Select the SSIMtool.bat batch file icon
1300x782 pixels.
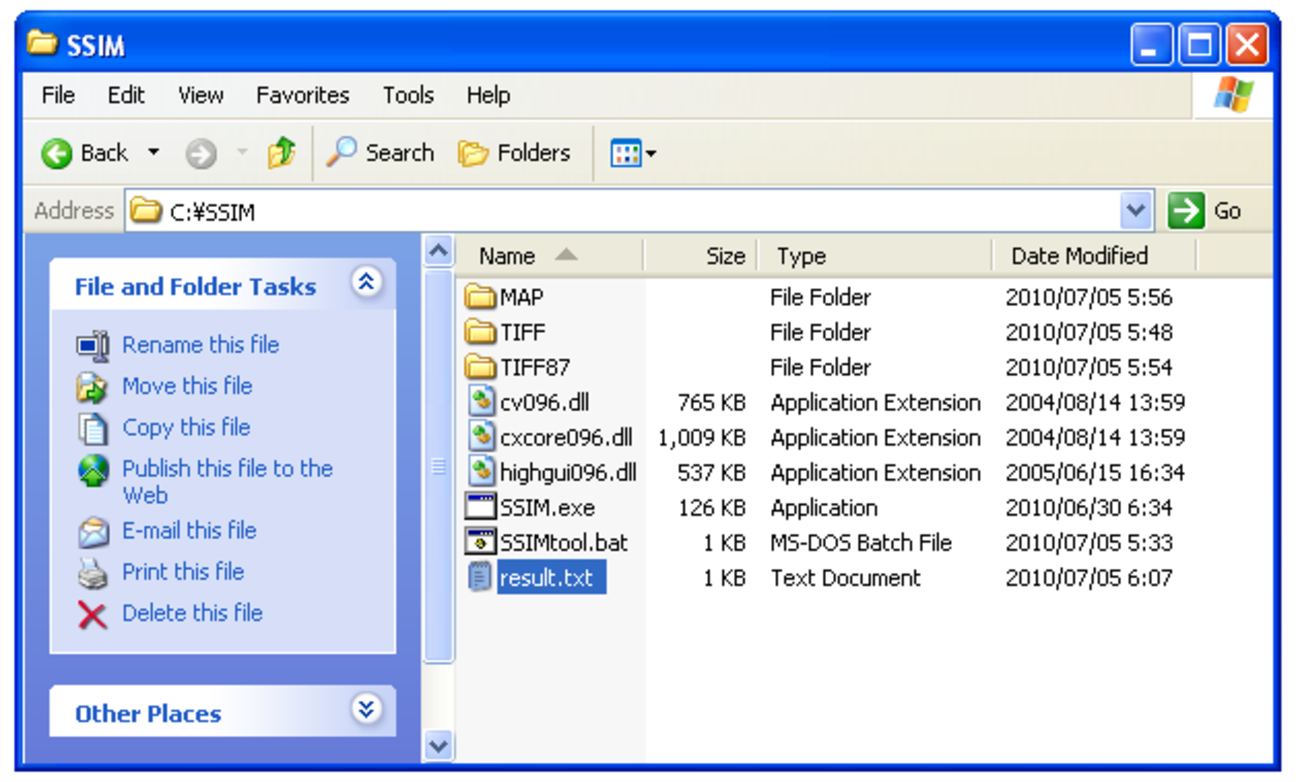tap(481, 542)
